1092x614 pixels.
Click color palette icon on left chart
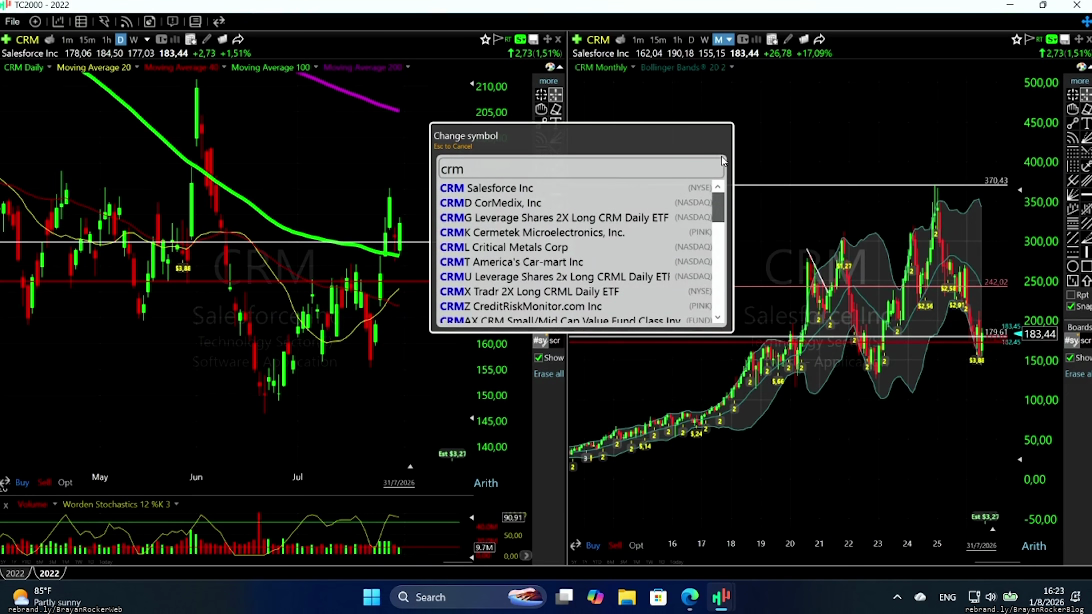pos(550,67)
